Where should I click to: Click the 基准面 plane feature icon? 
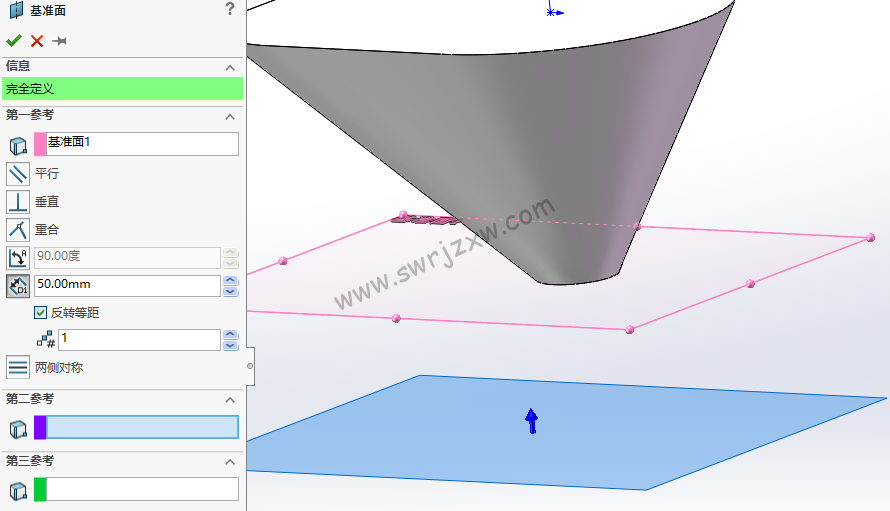coord(16,10)
